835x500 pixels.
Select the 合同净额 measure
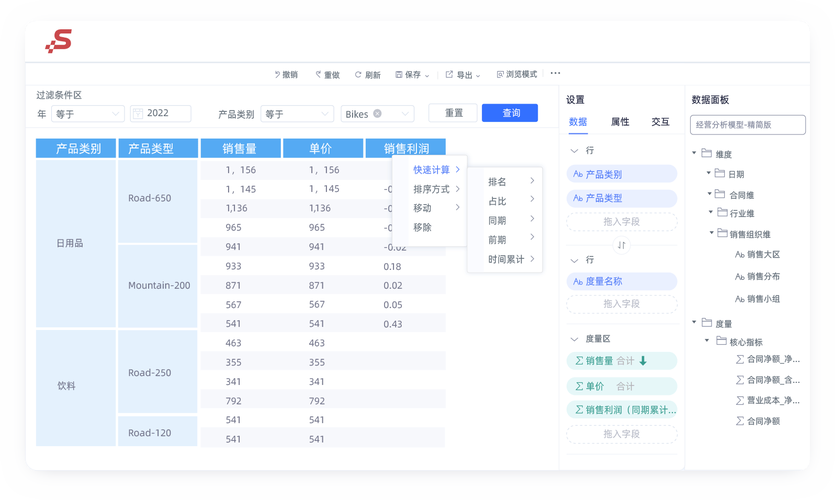(x=758, y=421)
